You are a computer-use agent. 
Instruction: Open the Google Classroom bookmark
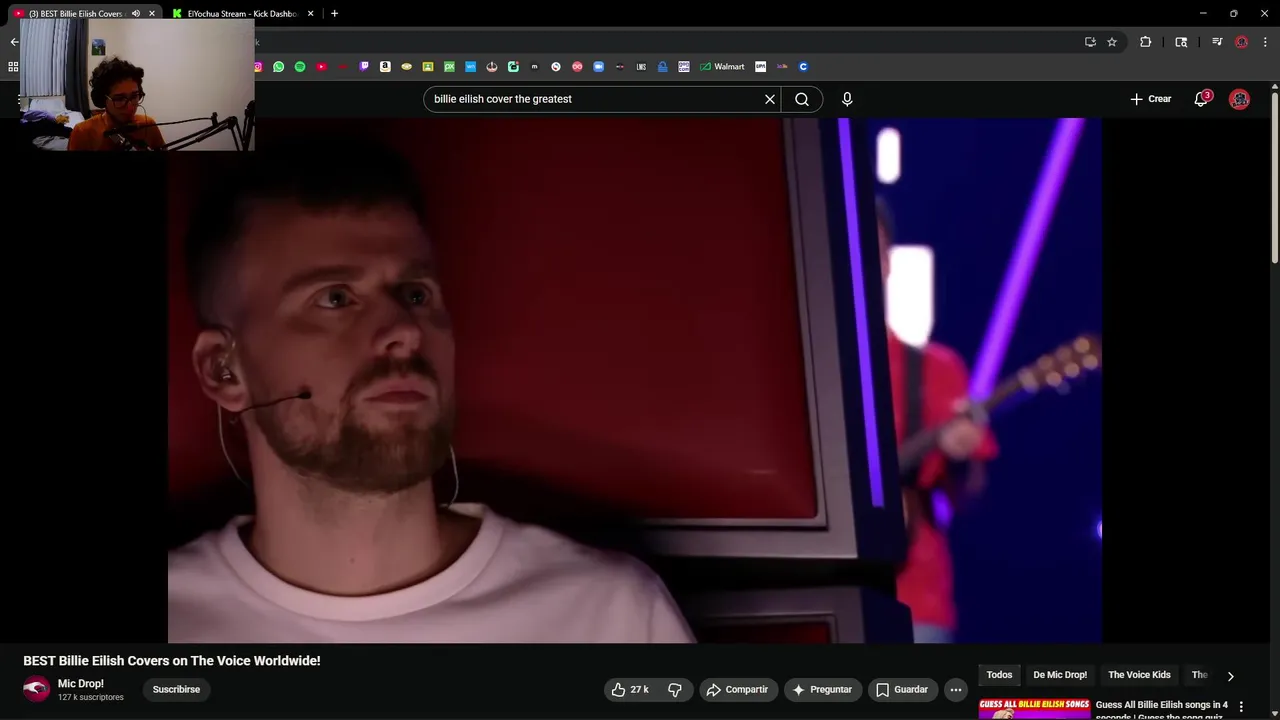click(x=428, y=67)
